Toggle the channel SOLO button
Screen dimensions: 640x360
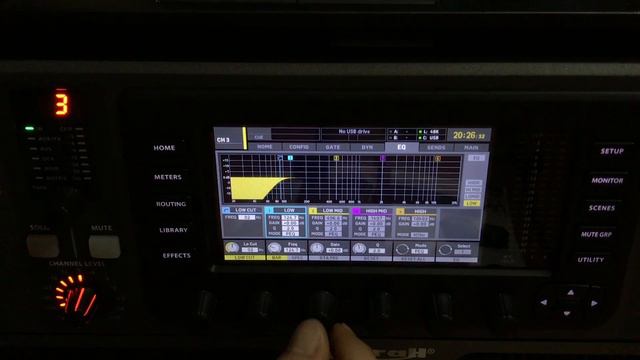point(42,246)
